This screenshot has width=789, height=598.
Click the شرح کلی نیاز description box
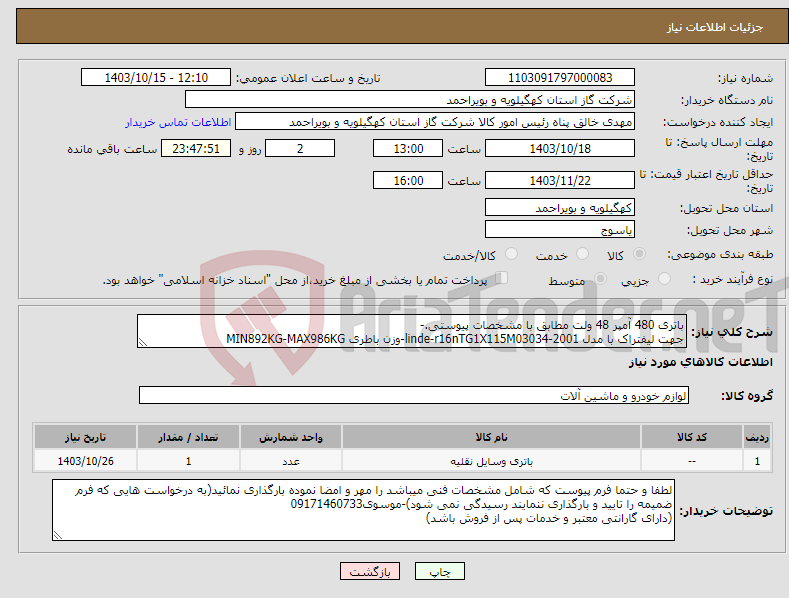[412, 331]
